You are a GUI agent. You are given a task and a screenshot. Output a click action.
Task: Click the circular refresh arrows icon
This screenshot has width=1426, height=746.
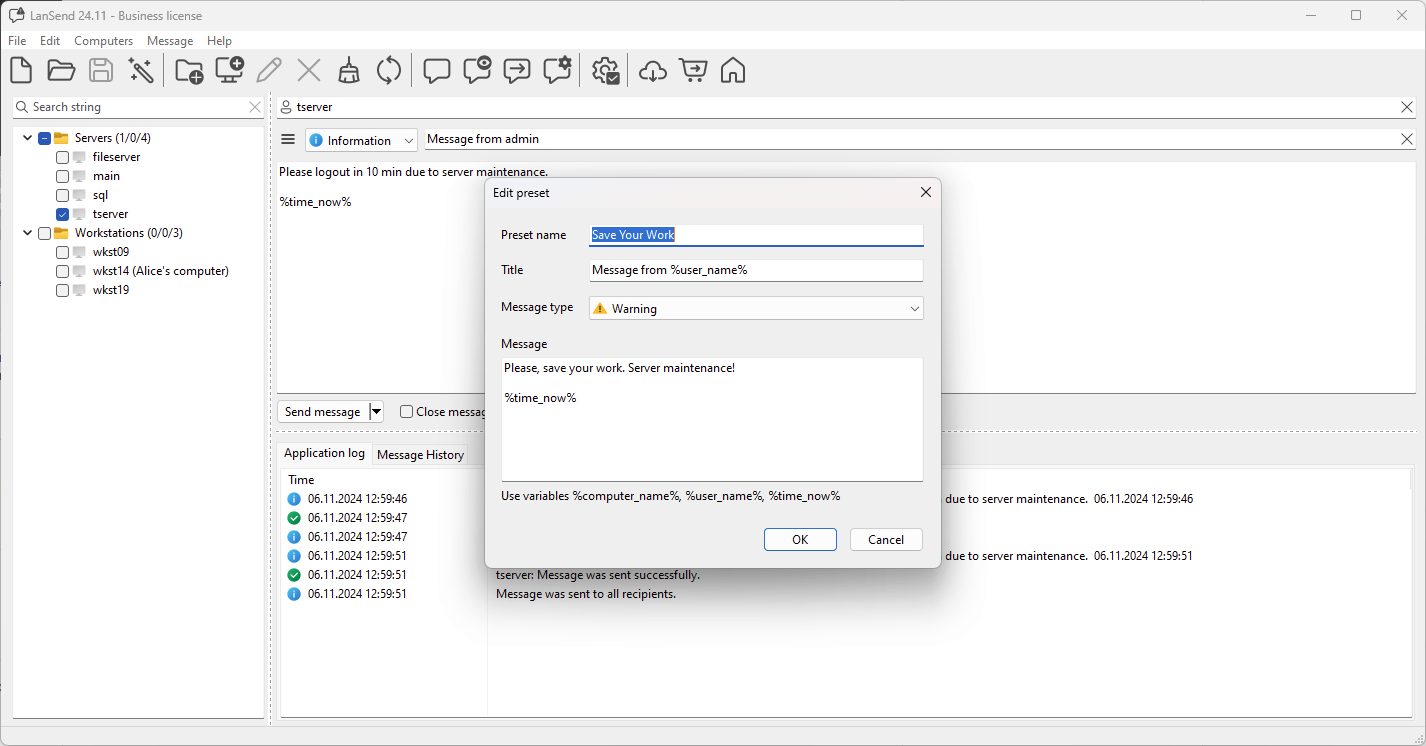(389, 71)
